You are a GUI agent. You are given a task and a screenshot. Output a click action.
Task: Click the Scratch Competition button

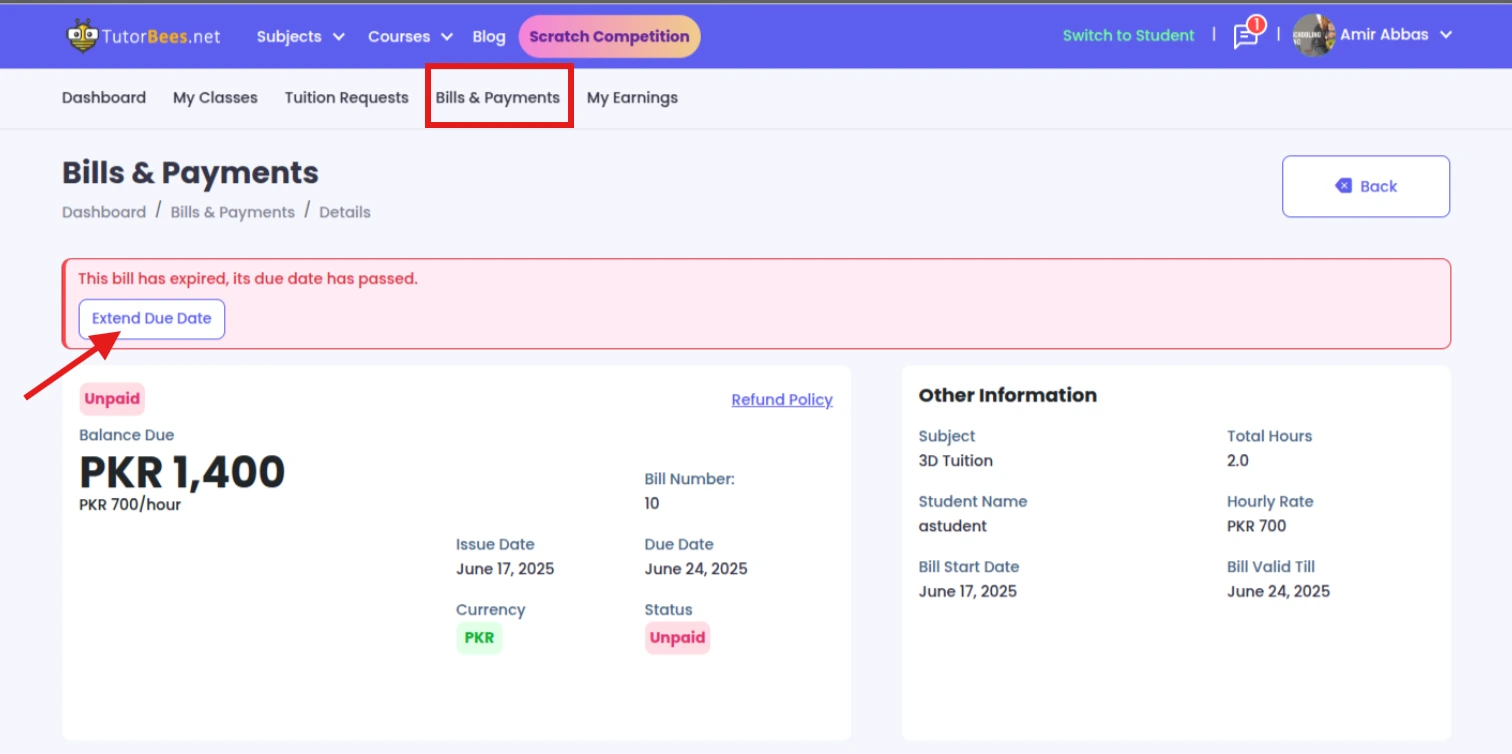point(609,37)
